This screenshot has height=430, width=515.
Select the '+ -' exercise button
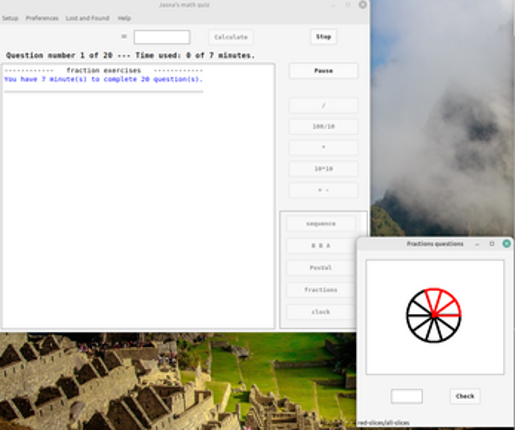click(x=323, y=190)
